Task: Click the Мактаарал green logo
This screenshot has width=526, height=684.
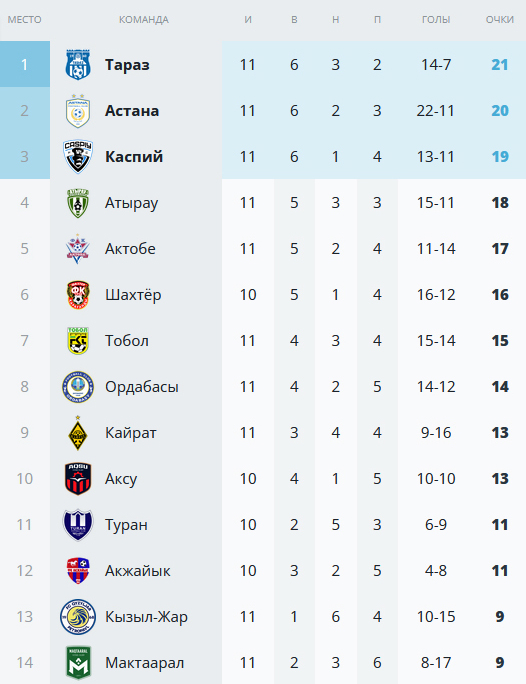Action: pos(78,663)
